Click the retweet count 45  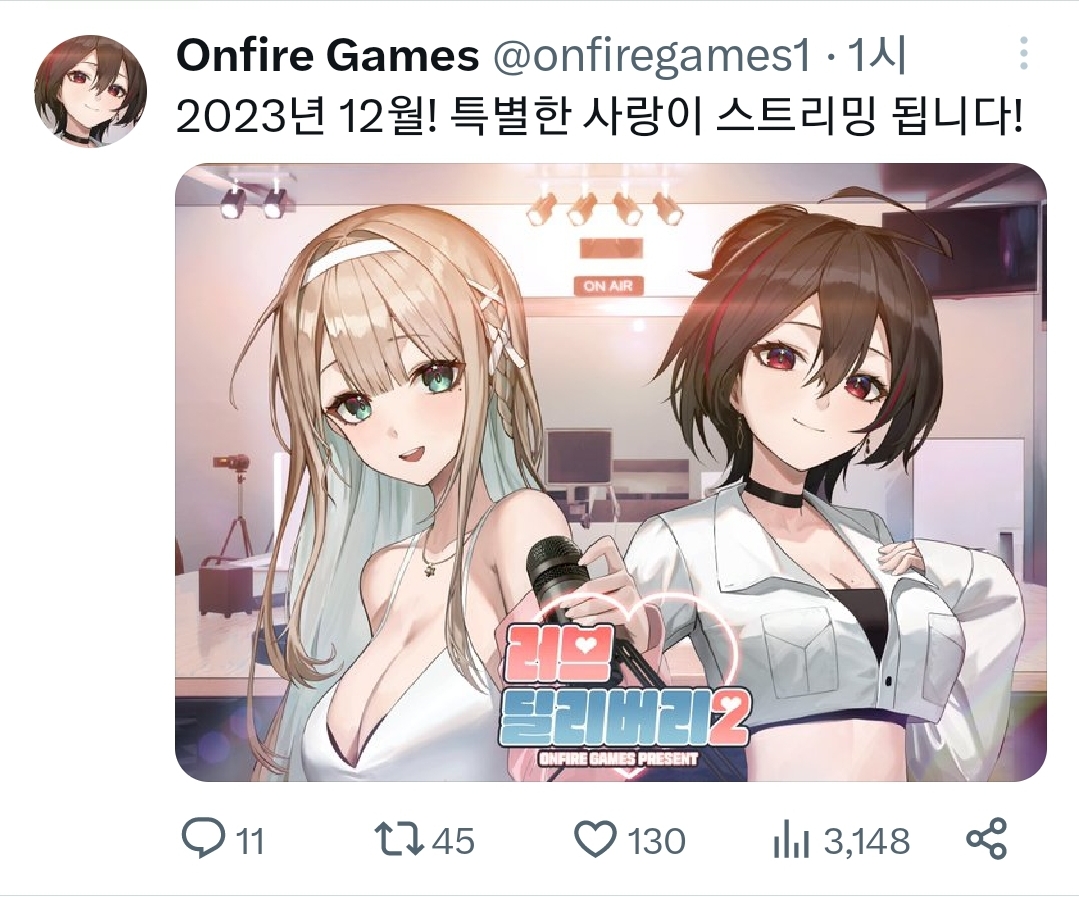point(453,841)
